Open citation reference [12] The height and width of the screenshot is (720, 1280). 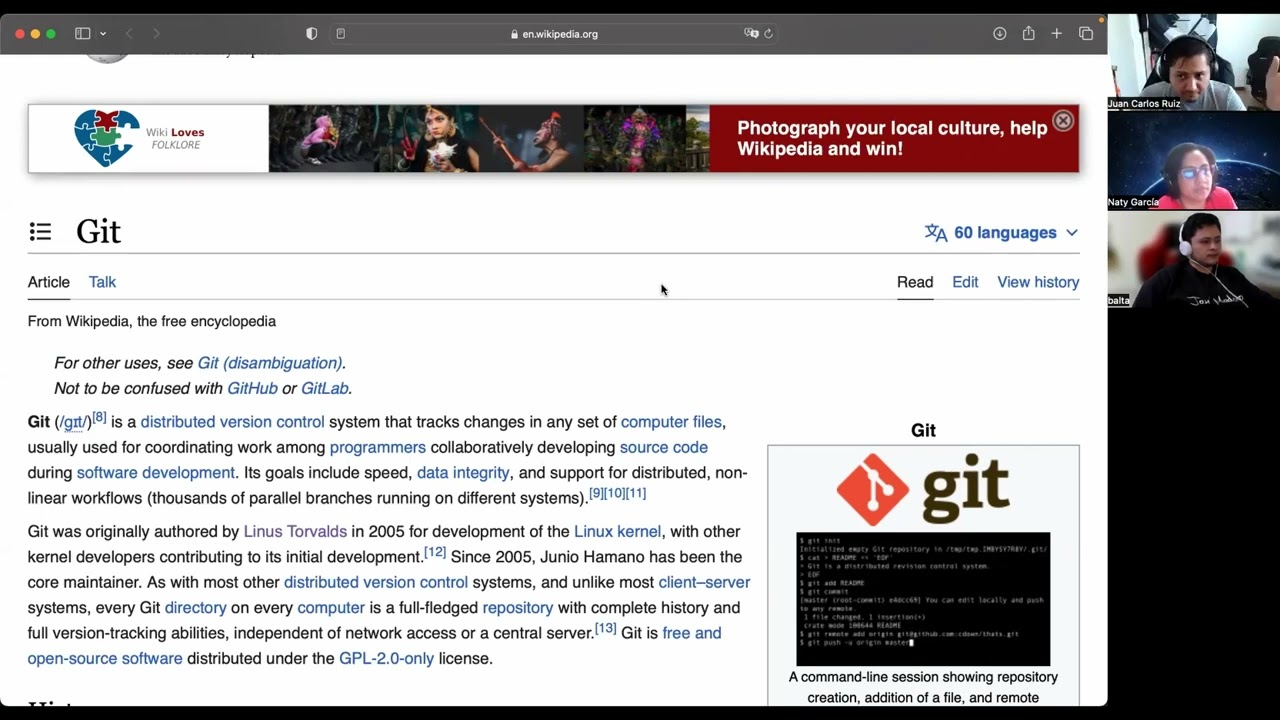[x=435, y=552]
